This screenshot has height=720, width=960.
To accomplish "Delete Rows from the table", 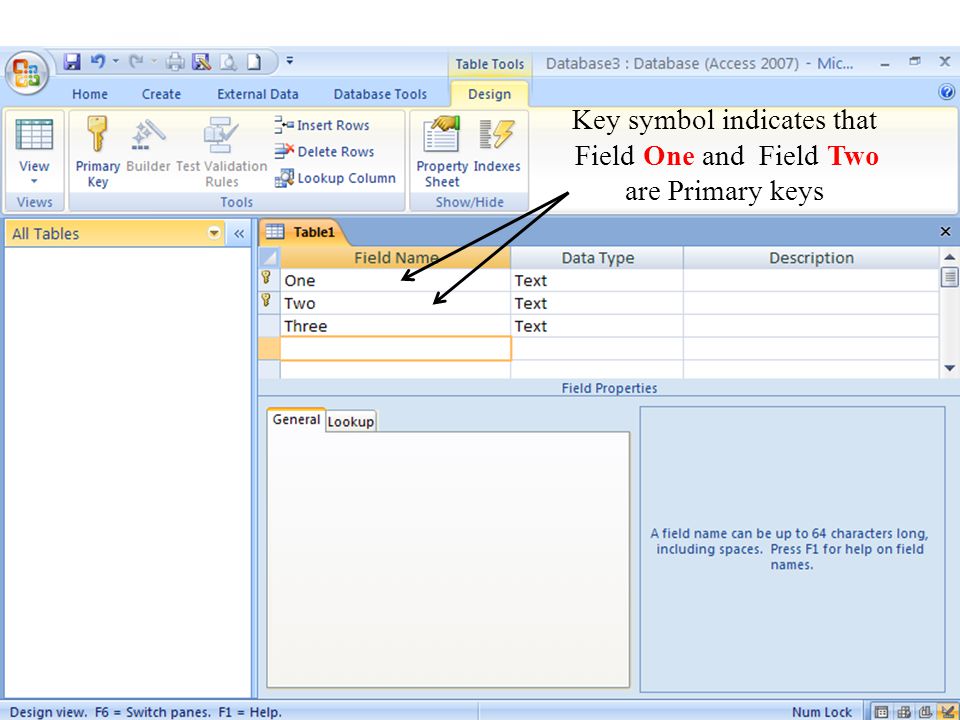I will [324, 152].
